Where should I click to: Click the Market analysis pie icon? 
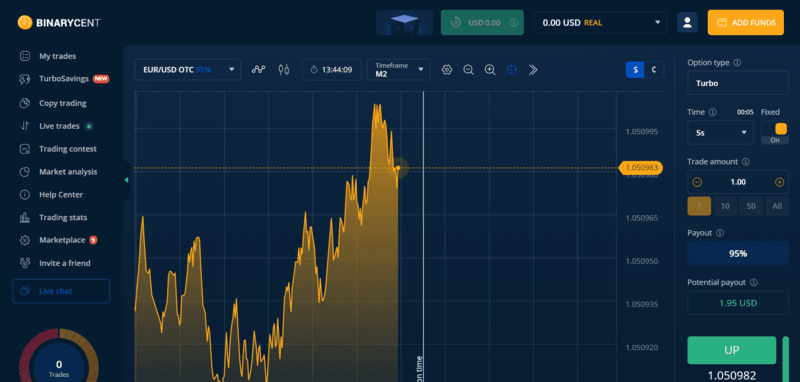click(x=24, y=172)
